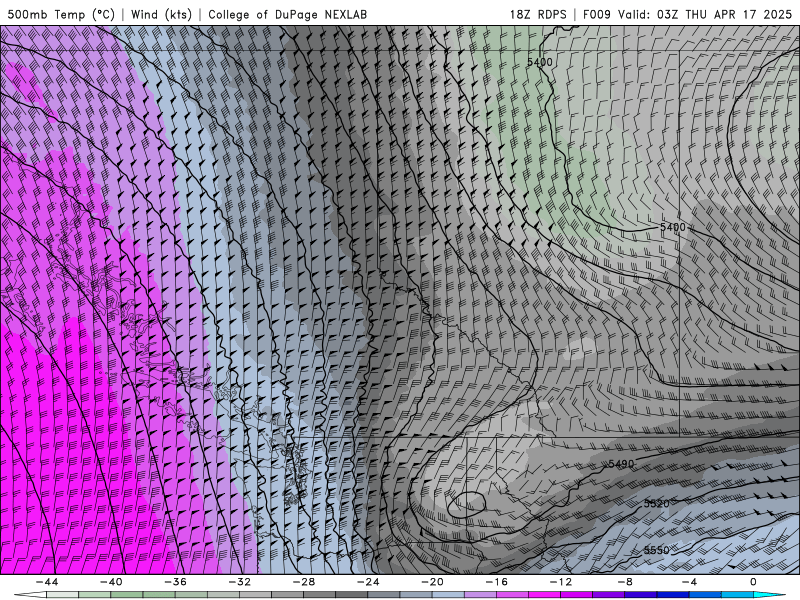Image resolution: width=800 pixels, height=600 pixels.
Task: Click the white arrow end of colorbar
Action: 30,595
